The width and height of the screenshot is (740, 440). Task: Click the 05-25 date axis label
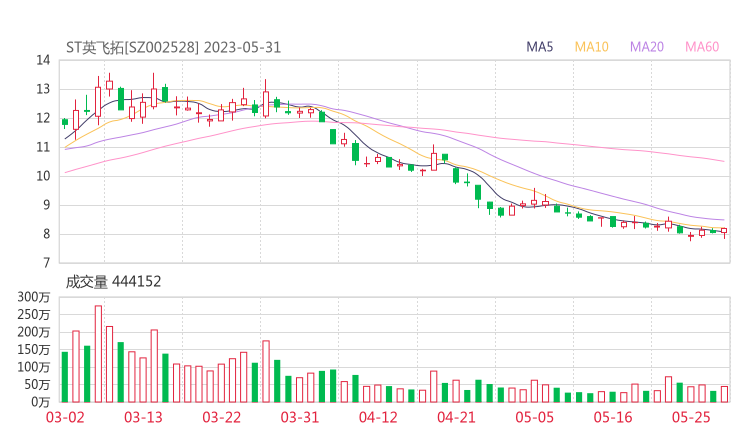coord(691,417)
